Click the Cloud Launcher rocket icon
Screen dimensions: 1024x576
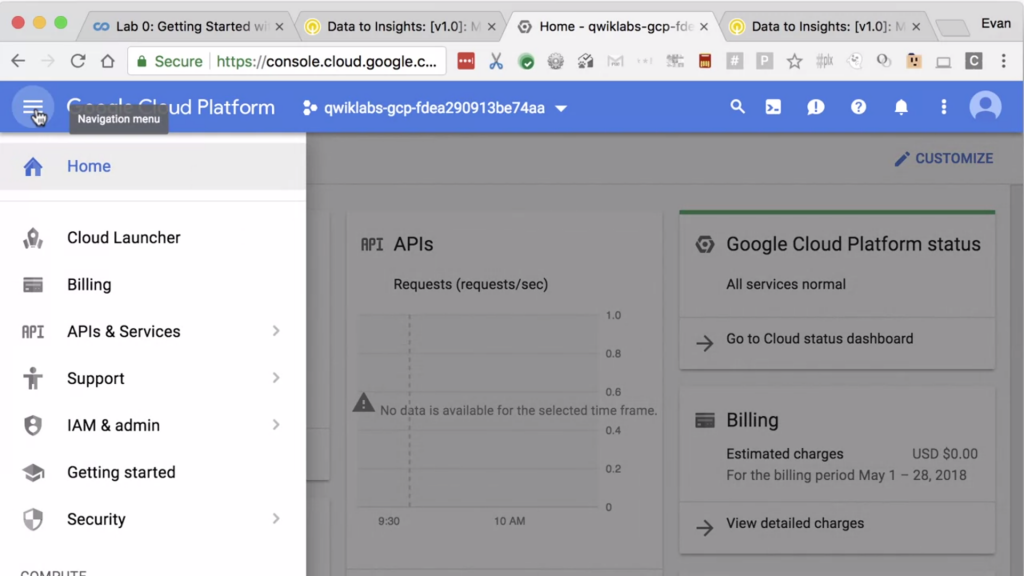point(33,238)
